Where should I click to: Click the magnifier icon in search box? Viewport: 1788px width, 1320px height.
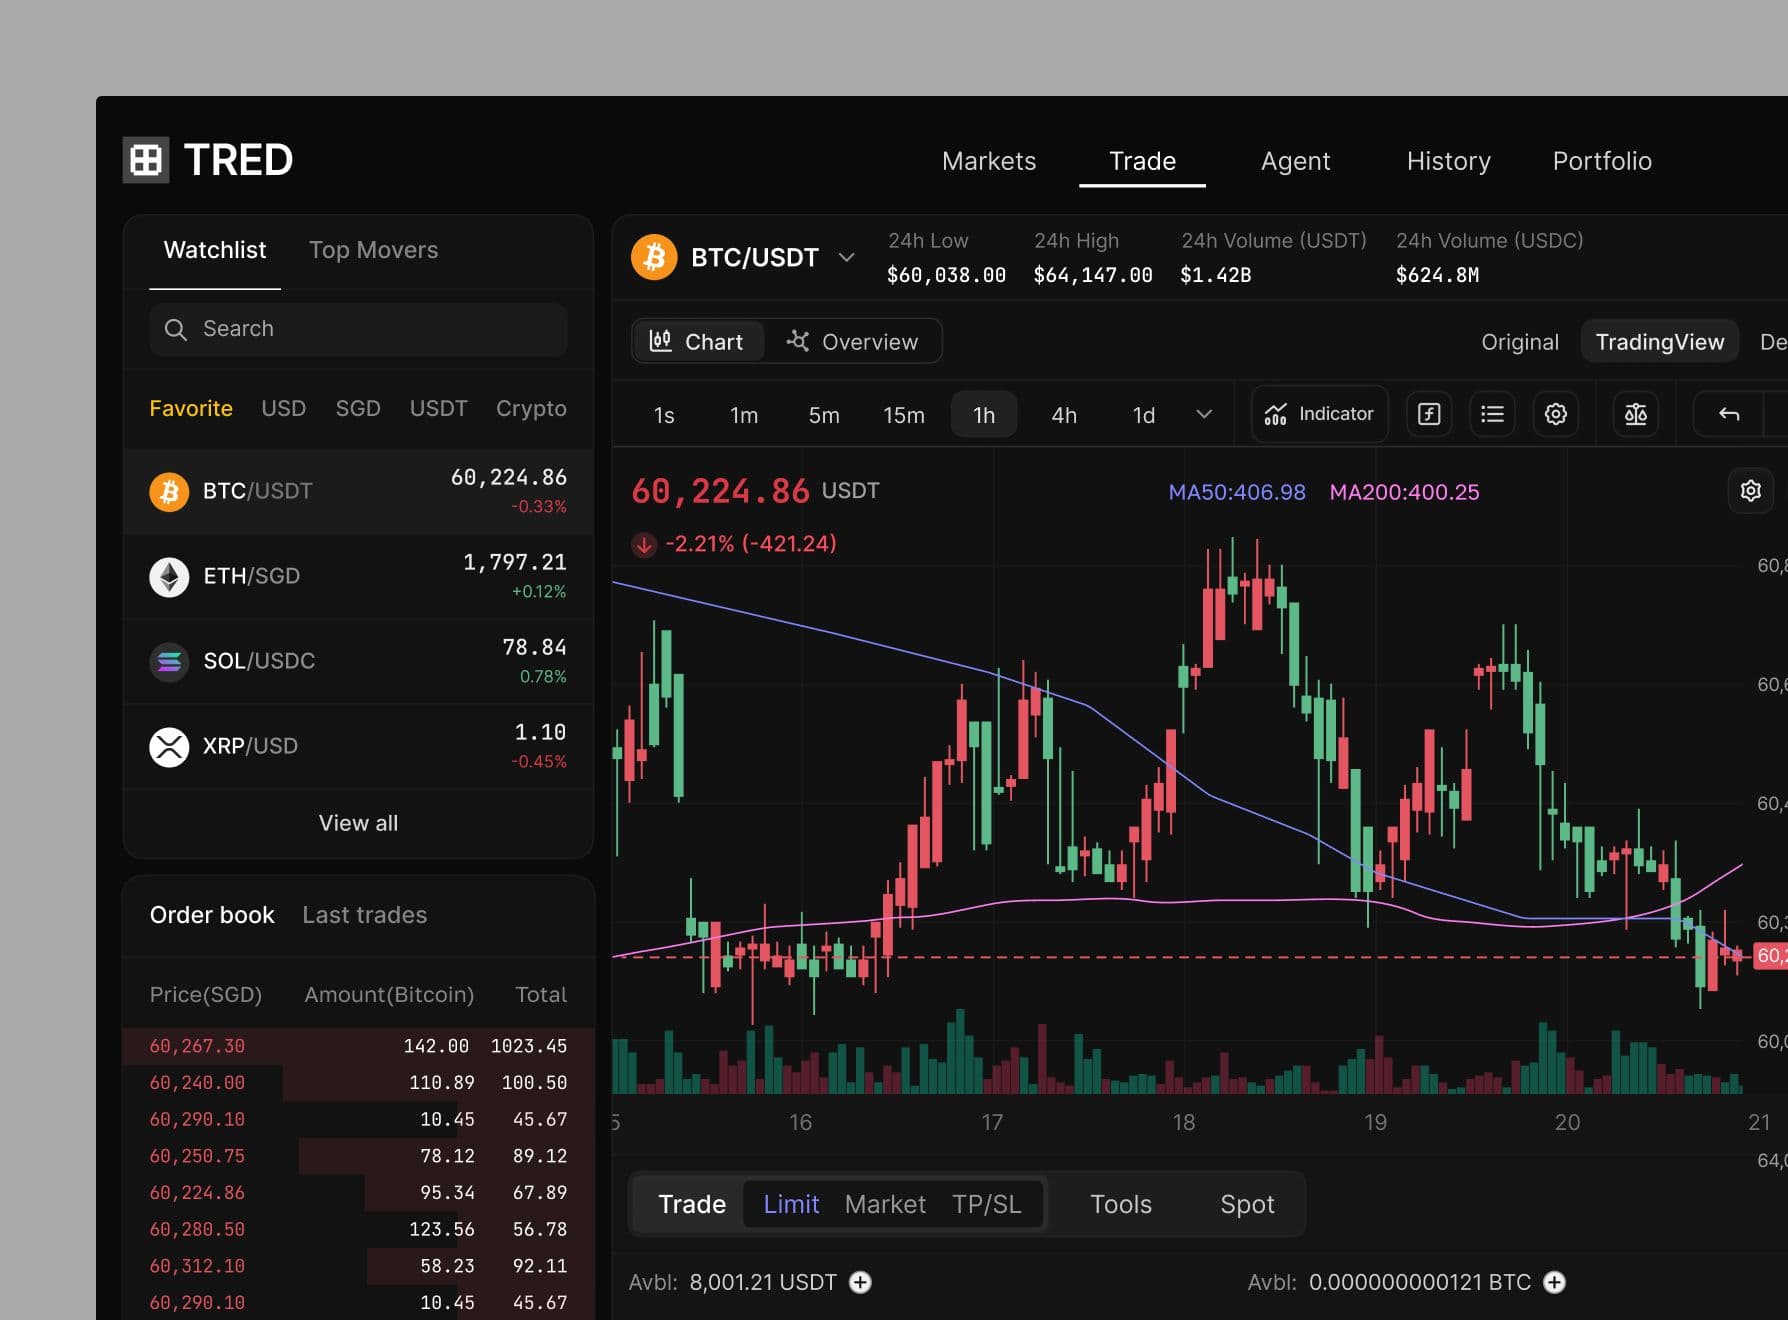click(x=176, y=329)
